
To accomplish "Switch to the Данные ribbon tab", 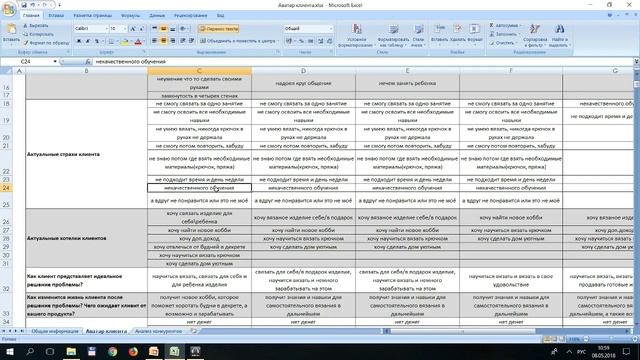I will 157,16.
